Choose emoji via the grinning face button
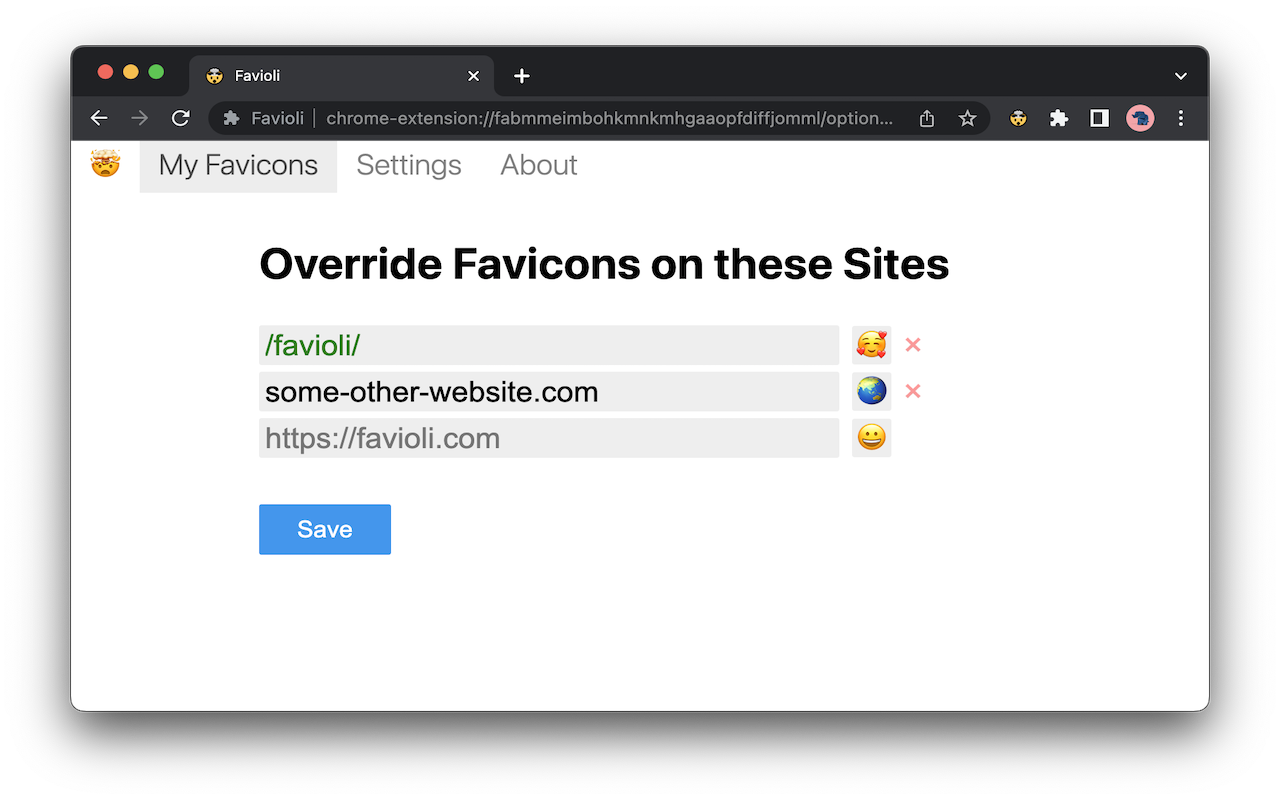Viewport: 1280px width, 800px height. coord(871,438)
